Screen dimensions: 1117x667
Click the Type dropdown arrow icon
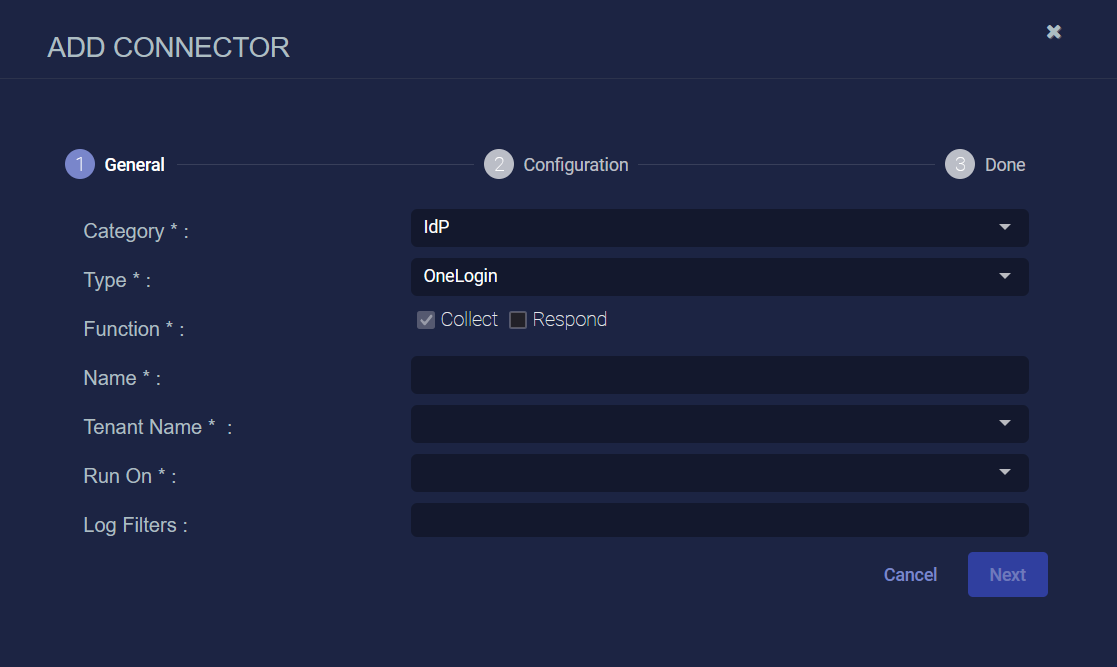(1005, 277)
